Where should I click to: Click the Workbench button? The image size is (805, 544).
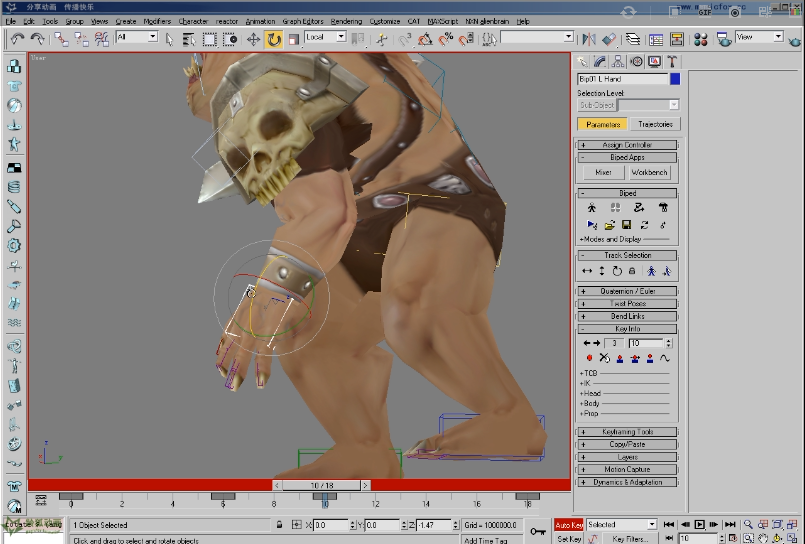(649, 172)
